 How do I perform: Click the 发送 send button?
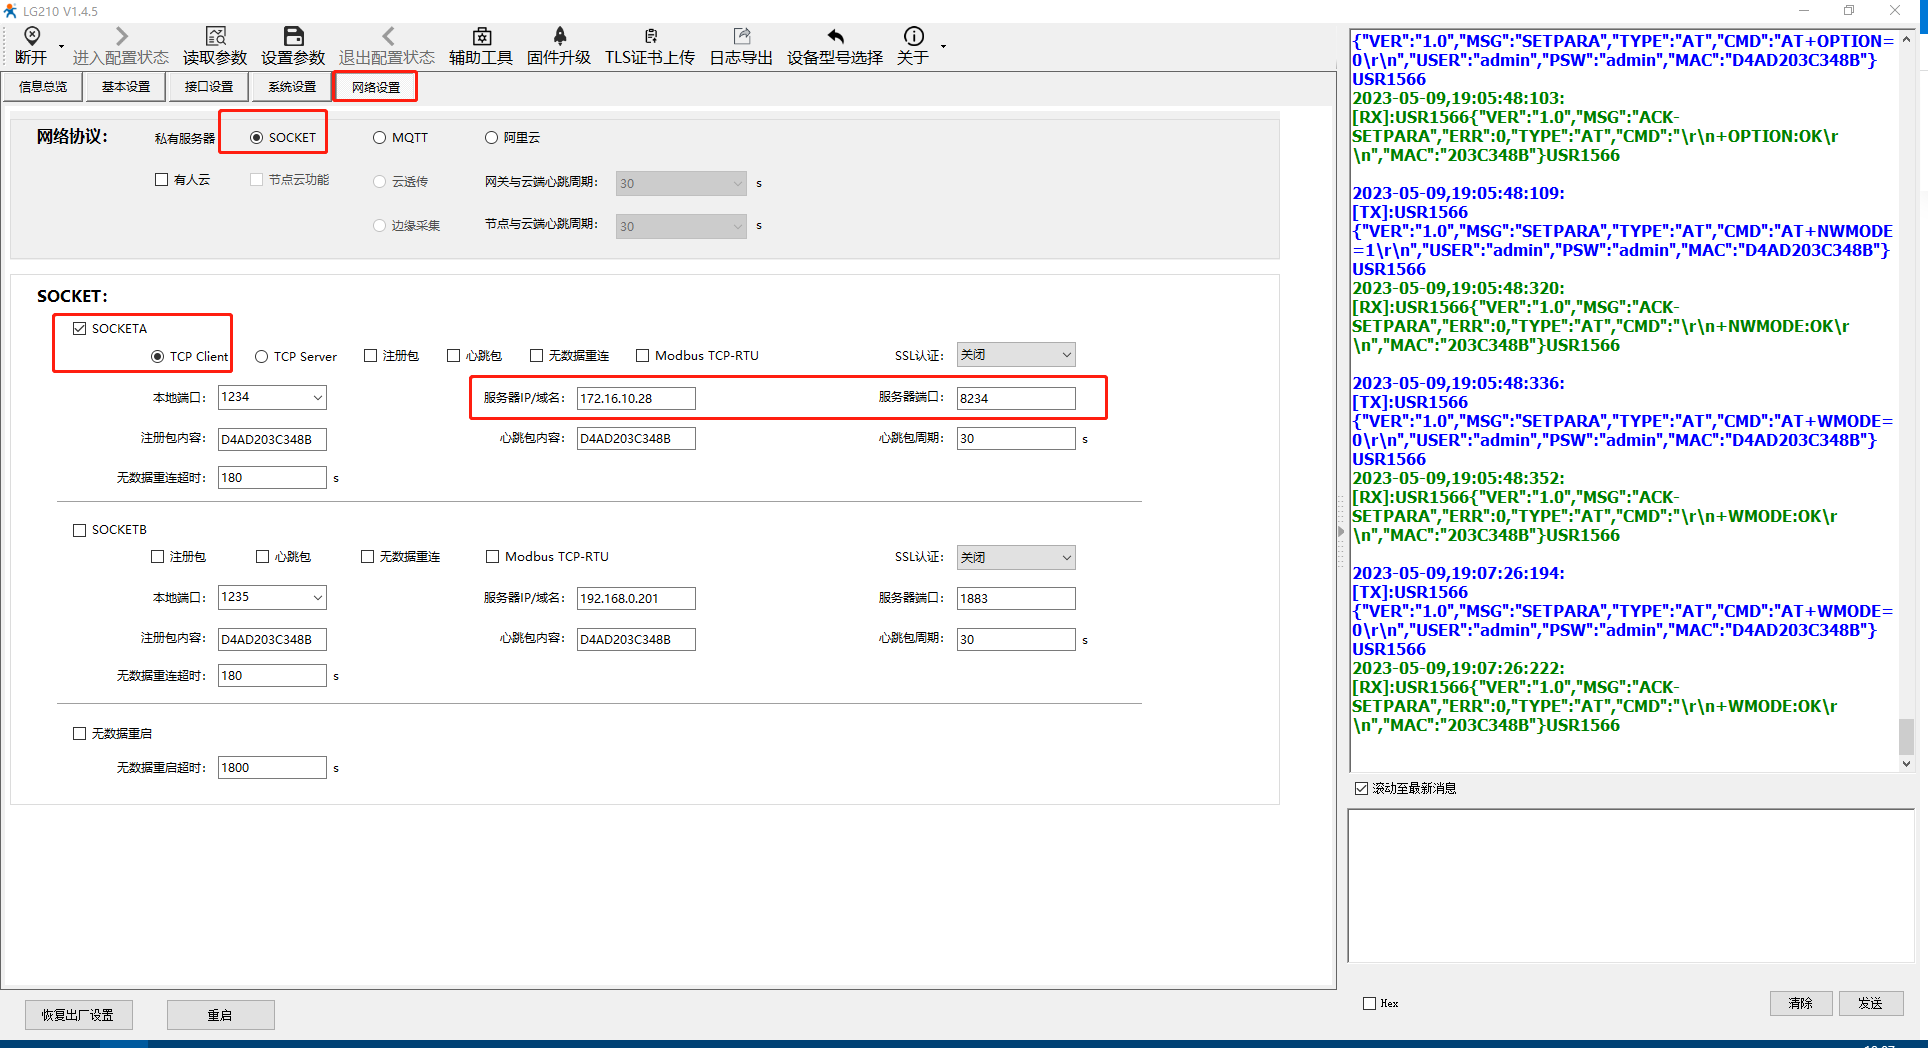coord(1870,1003)
